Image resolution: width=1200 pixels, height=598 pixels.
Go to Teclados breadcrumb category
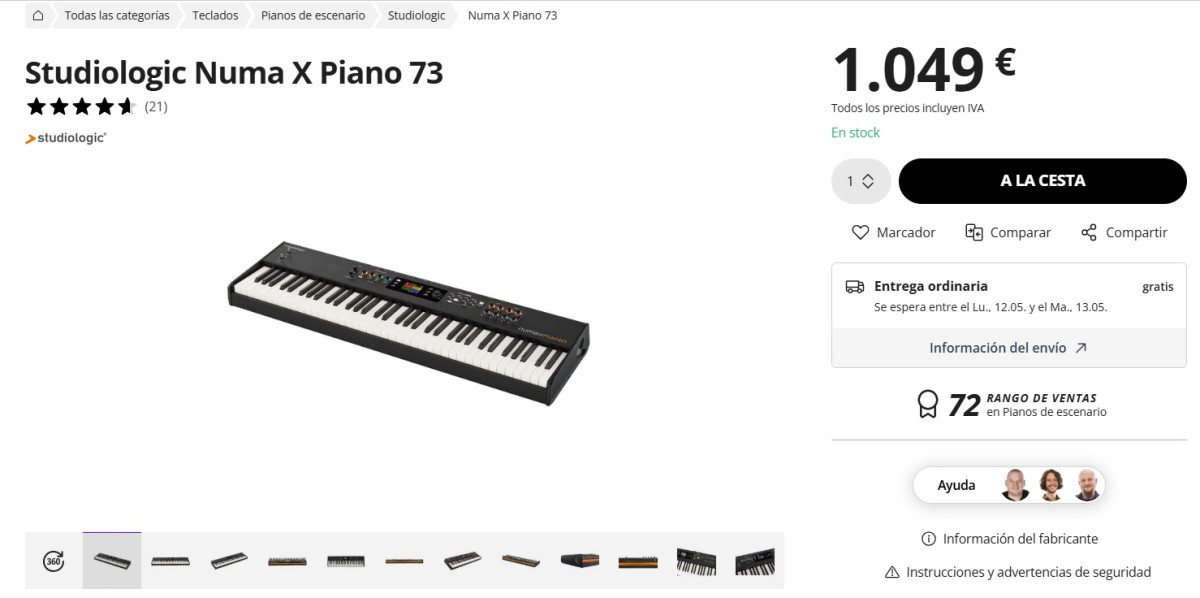coord(215,16)
